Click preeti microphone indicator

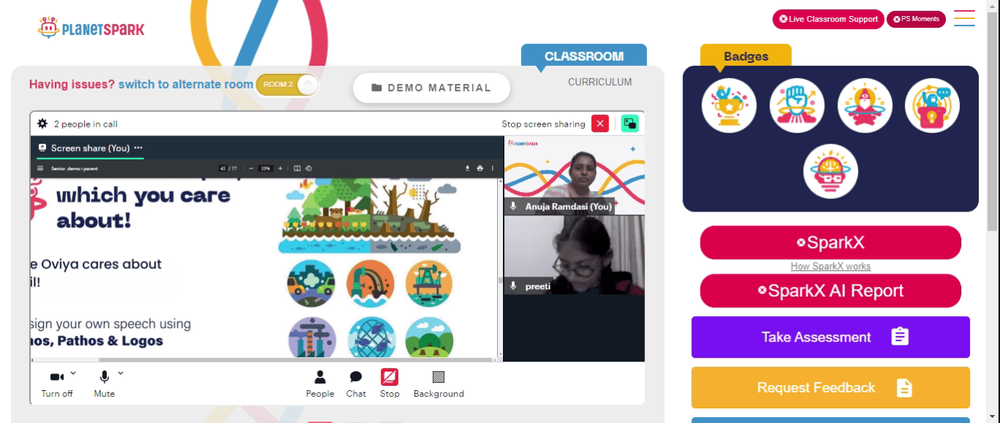tap(513, 286)
